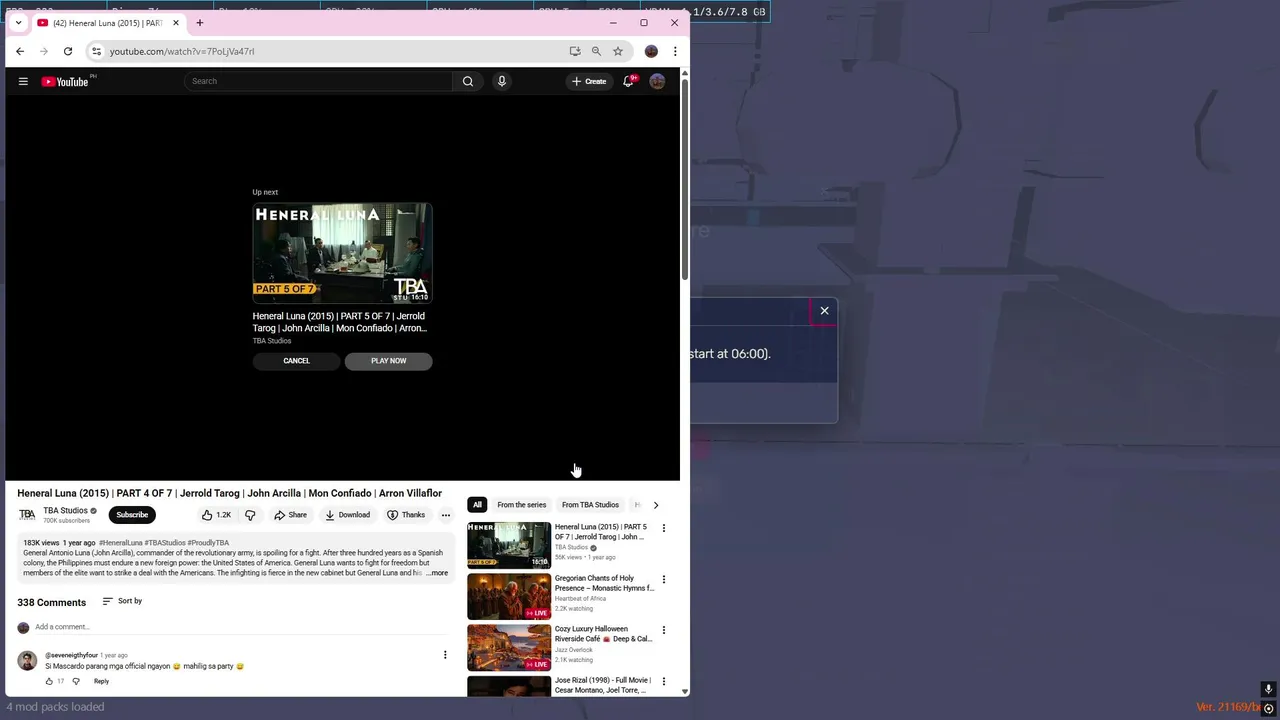Open YouTube notifications bell
Screen dimensions: 1280x720
[x=628, y=81]
